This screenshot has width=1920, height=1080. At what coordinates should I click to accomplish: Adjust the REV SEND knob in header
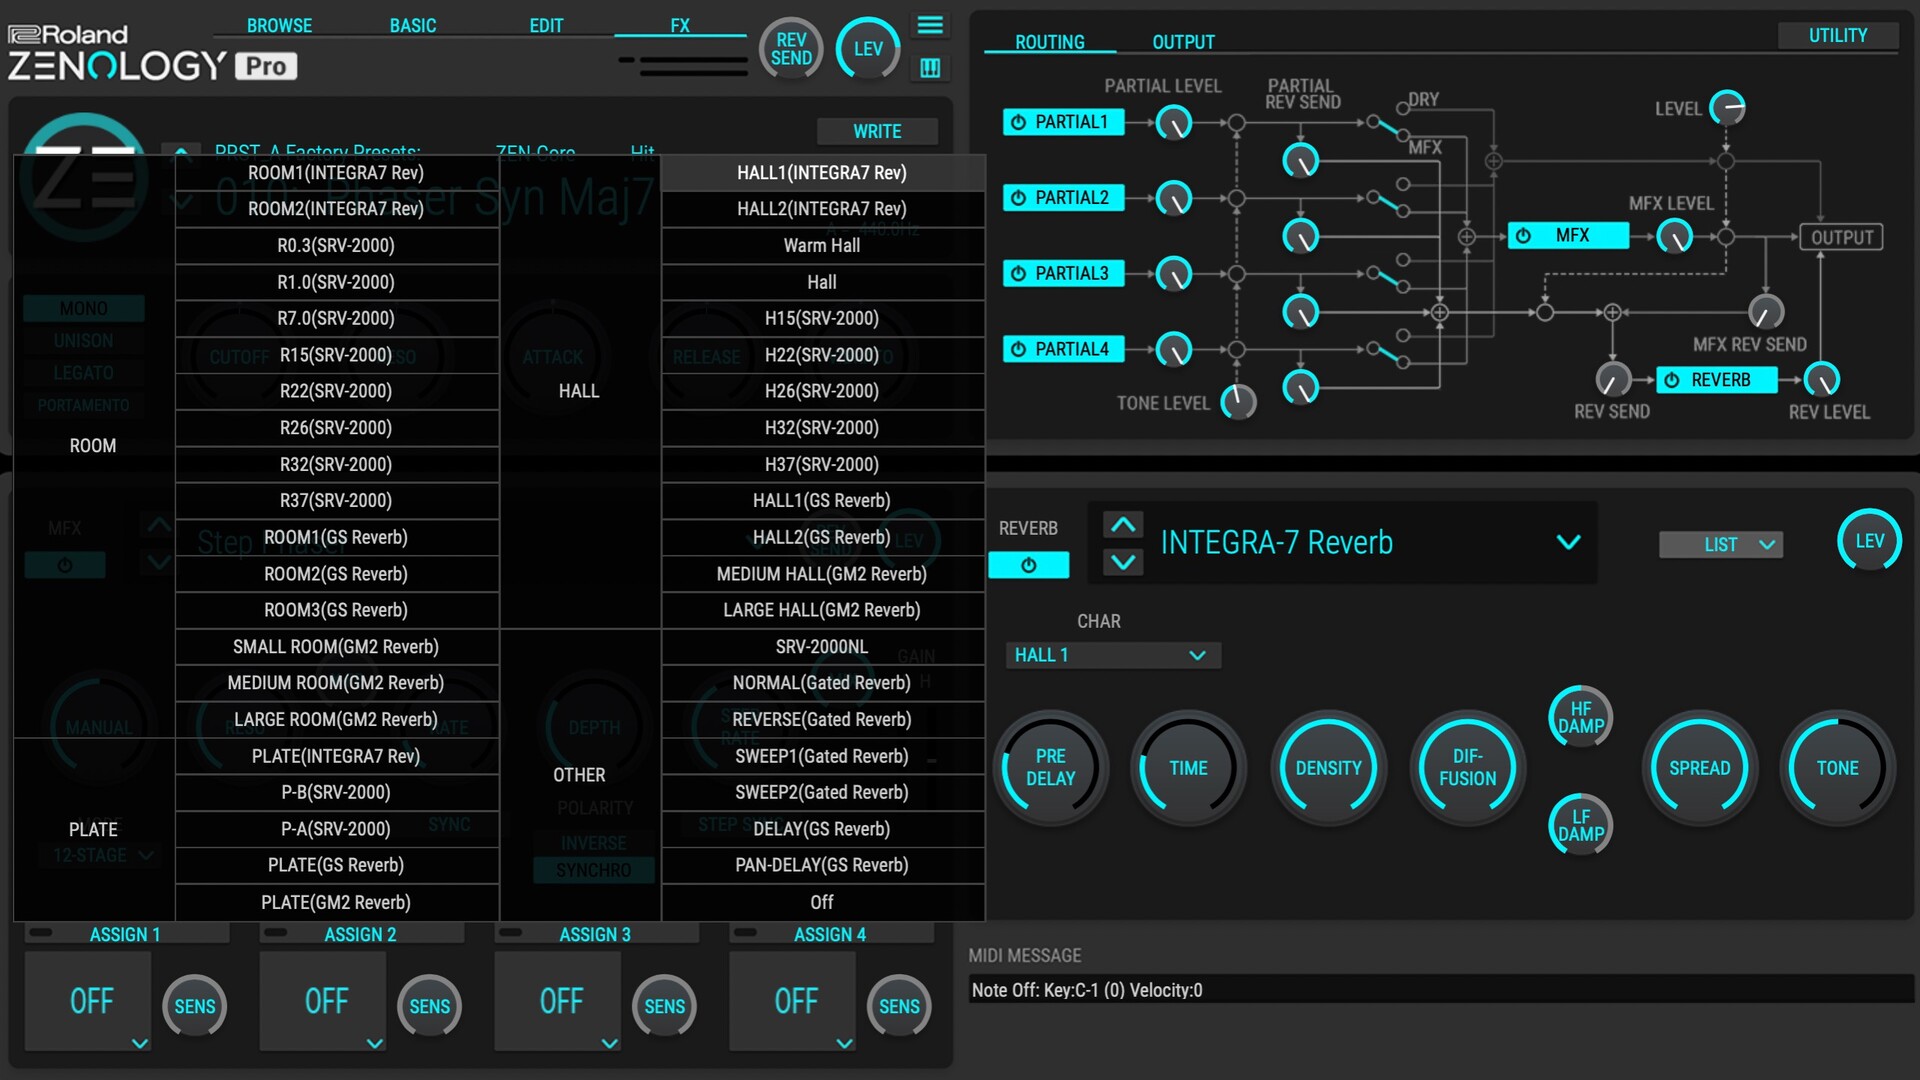point(791,49)
